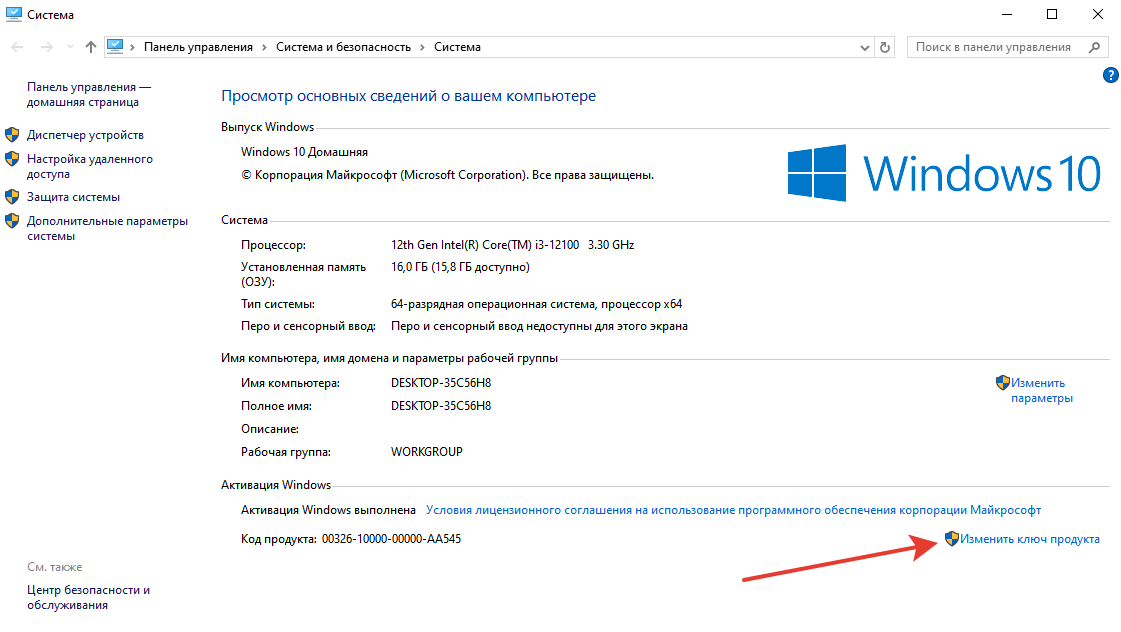Go up one level with the Up arrow
Viewport: 1121px width, 632px height.
pos(90,47)
